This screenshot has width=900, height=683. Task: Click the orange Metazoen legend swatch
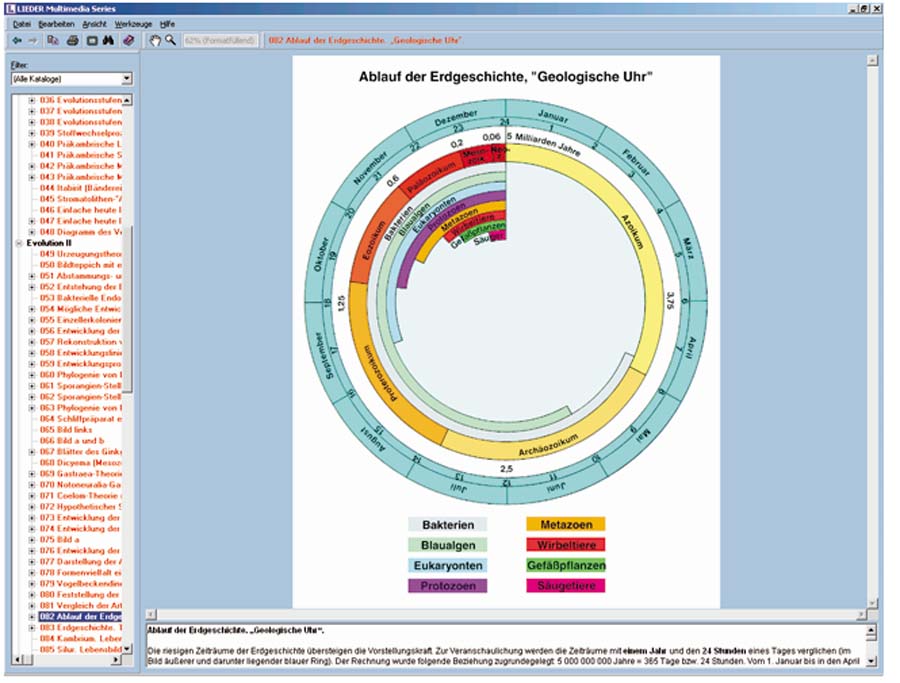(x=566, y=524)
